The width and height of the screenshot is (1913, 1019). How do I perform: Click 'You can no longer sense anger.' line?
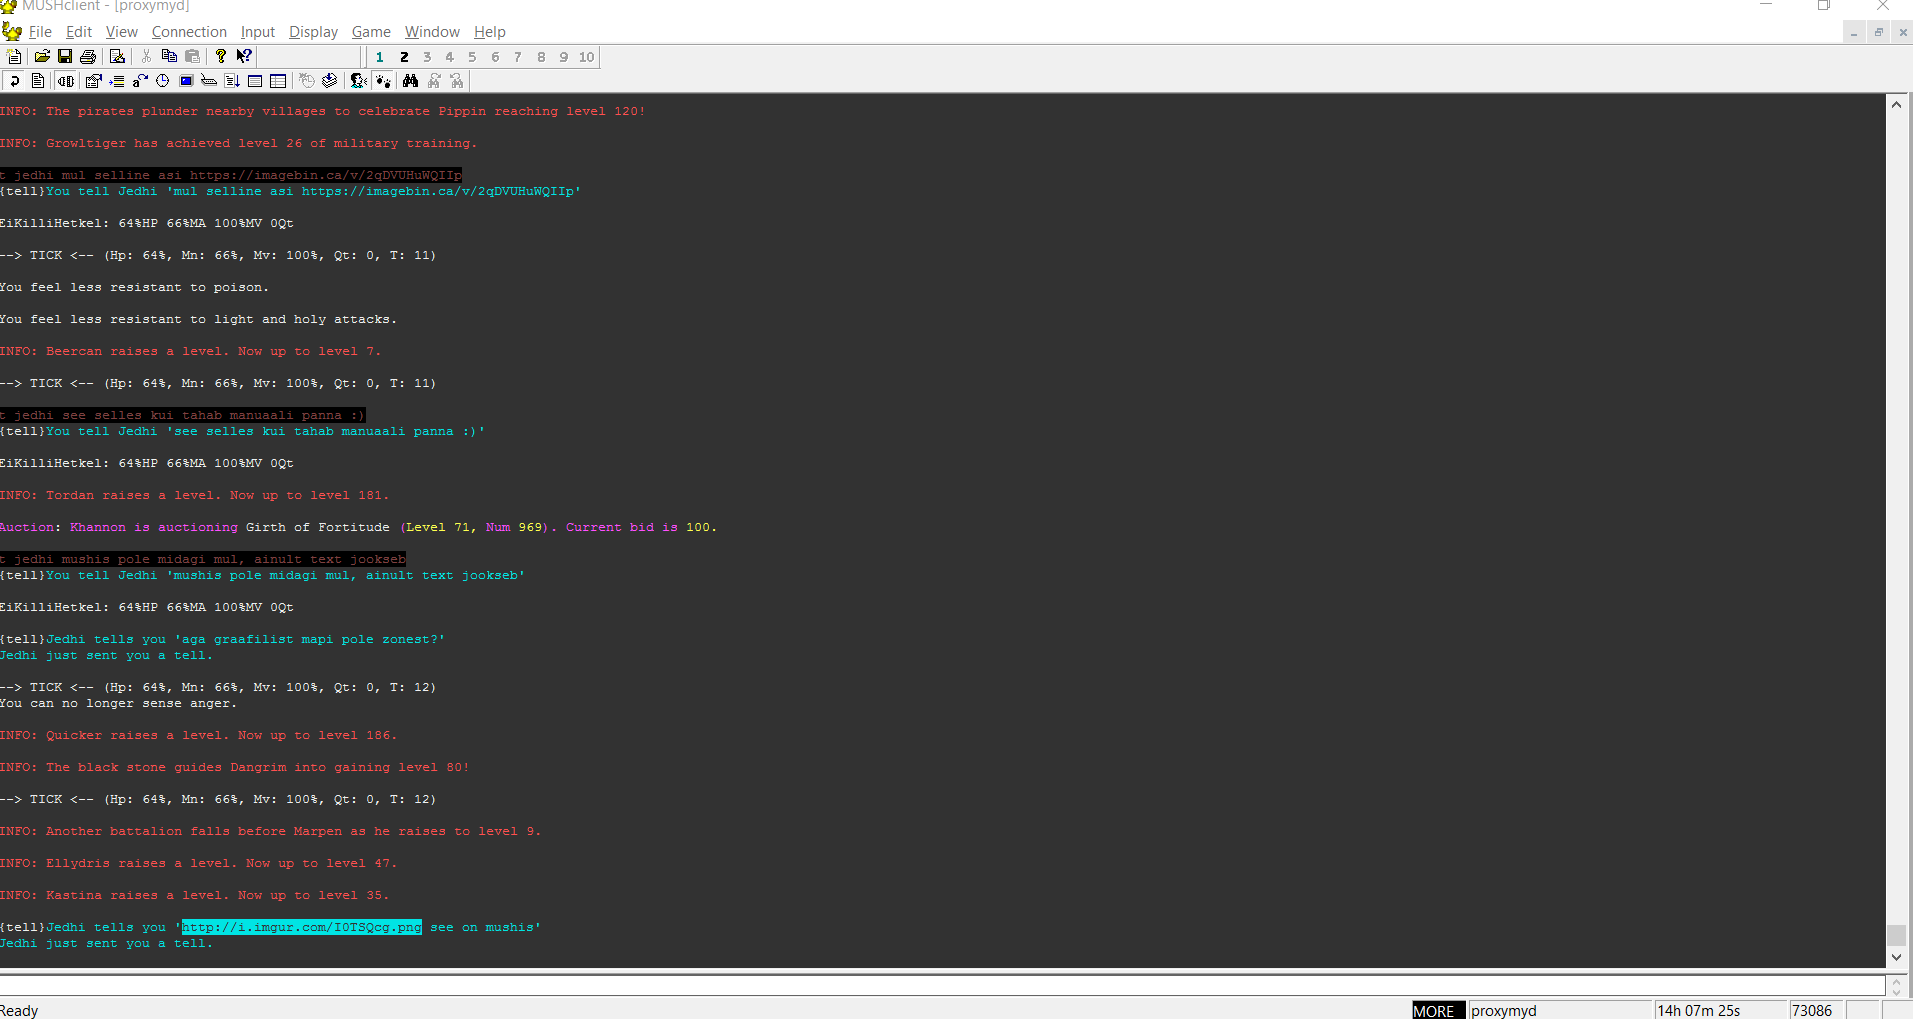[118, 703]
